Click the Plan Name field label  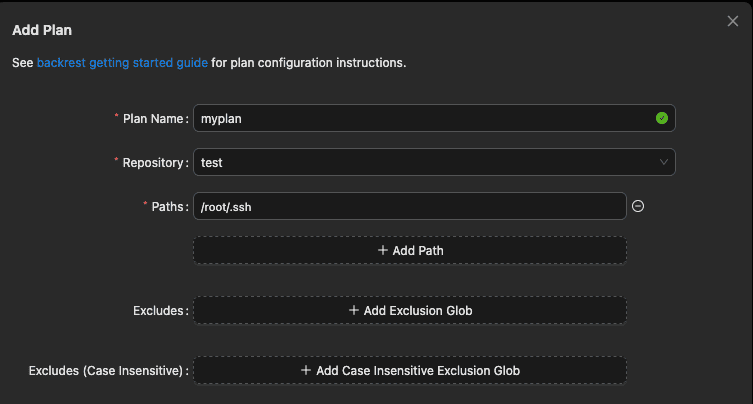coord(153,118)
